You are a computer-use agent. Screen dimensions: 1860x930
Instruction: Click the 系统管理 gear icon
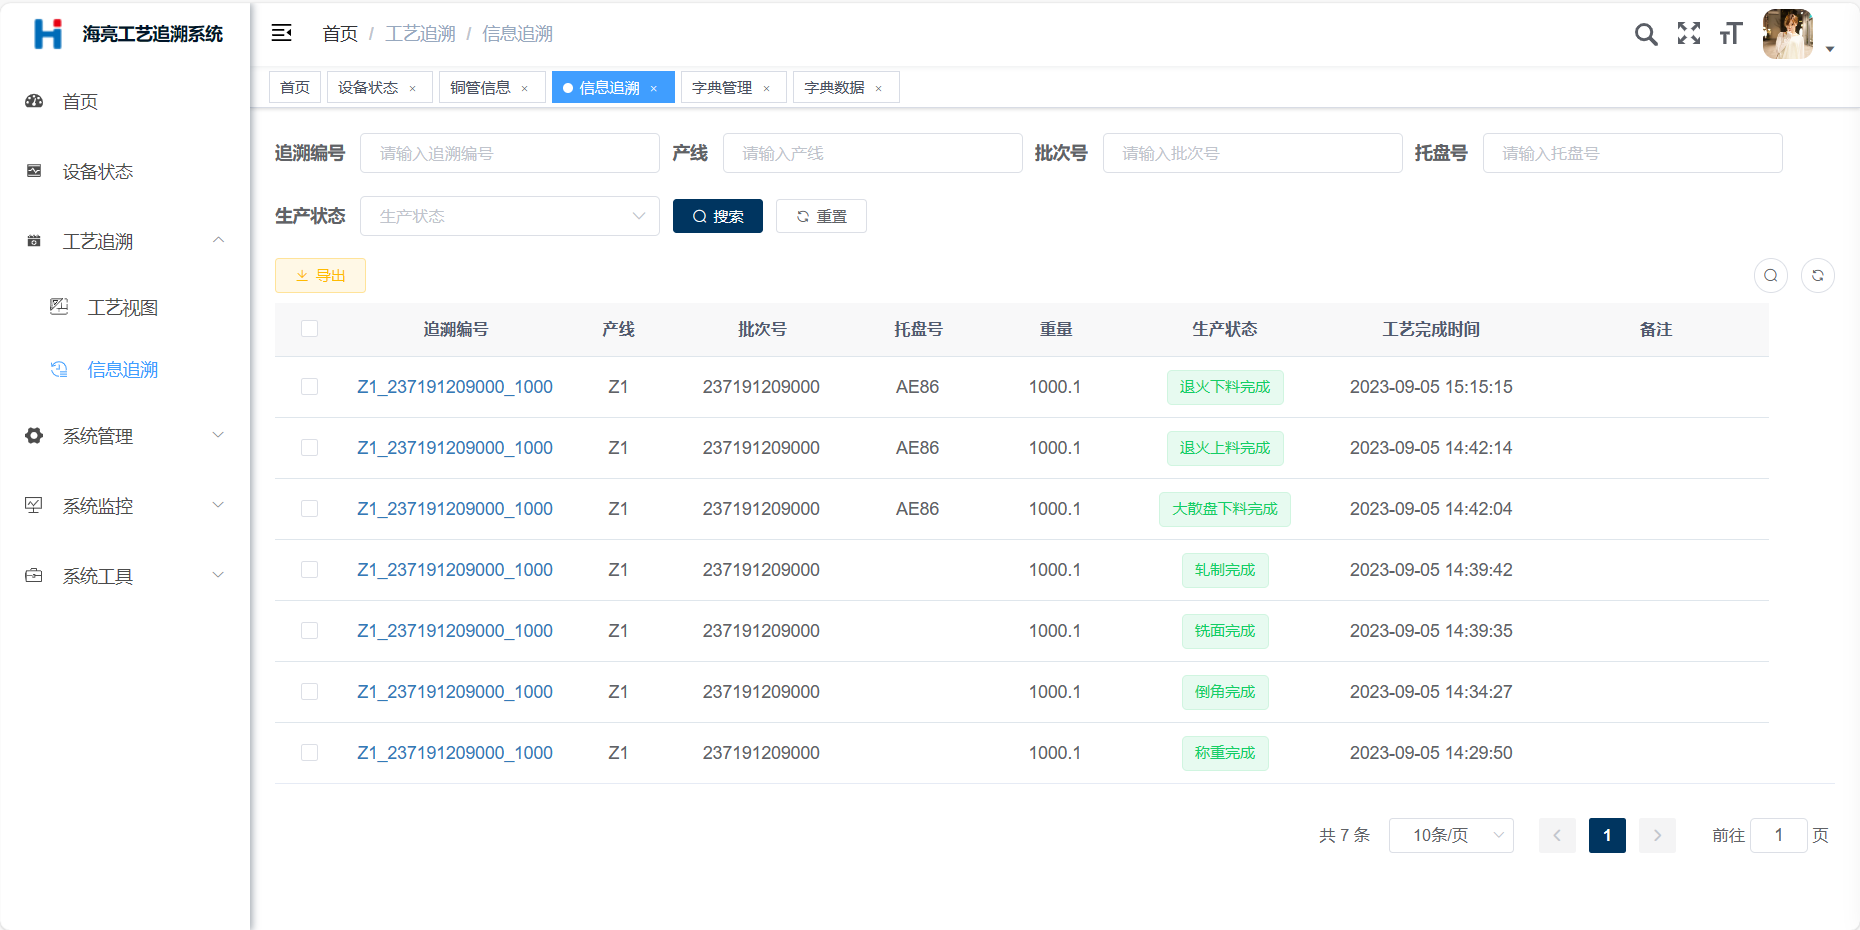34,436
